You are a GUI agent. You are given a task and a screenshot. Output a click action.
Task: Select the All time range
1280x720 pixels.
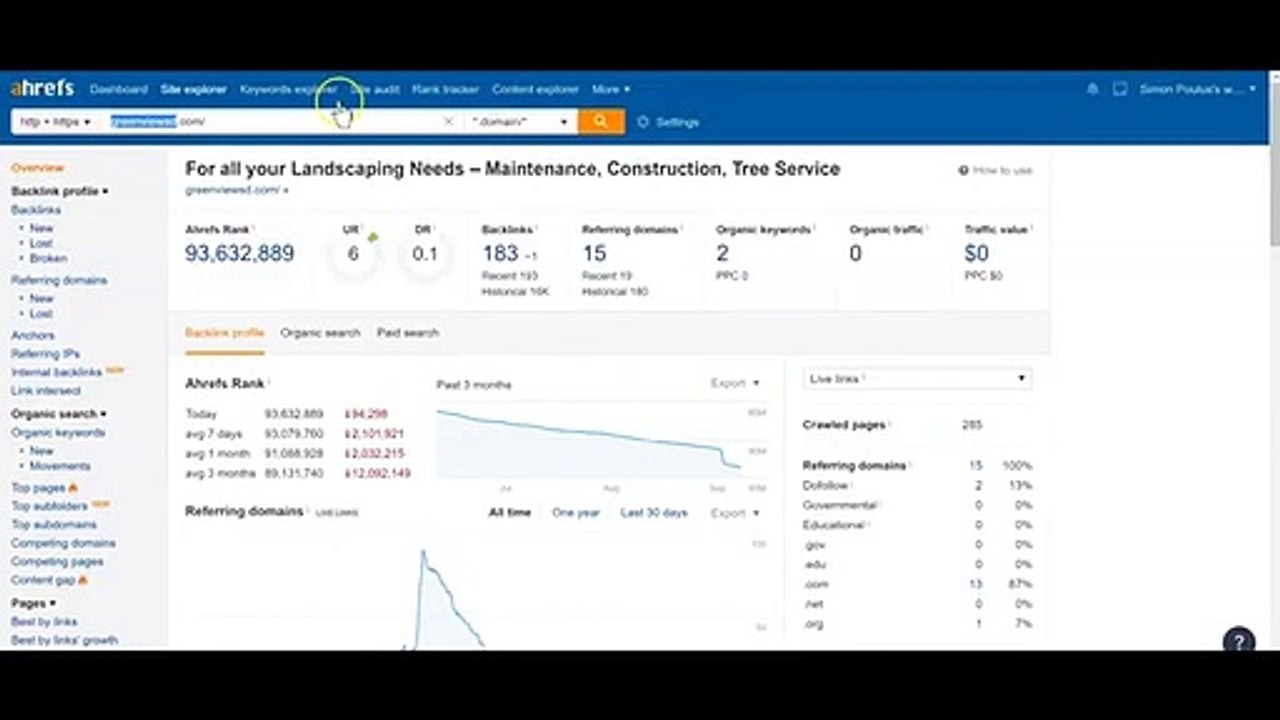click(510, 512)
